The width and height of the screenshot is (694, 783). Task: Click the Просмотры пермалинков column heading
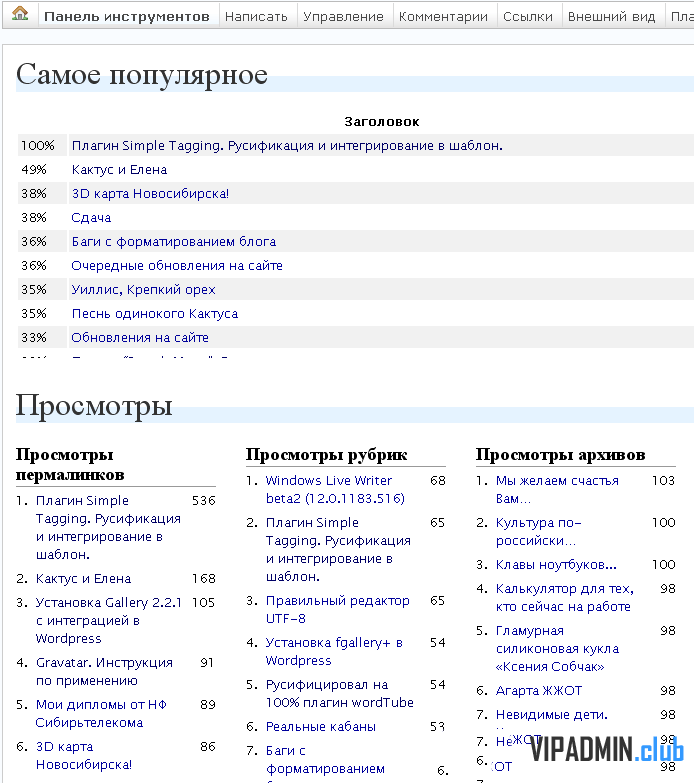[70, 464]
